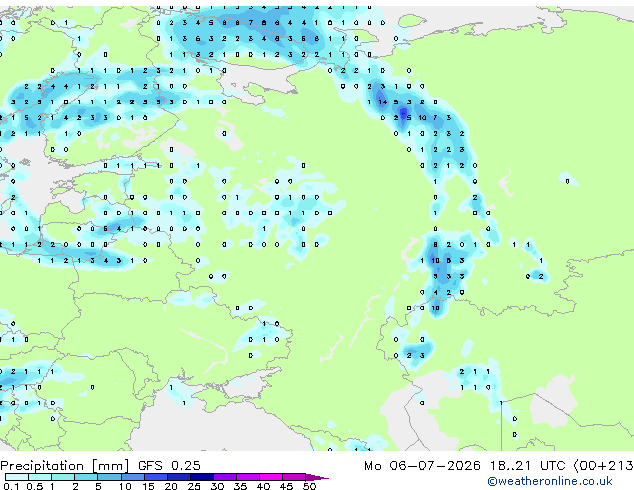Viewport: 634px width, 490px height.
Task: Pick legend swatch between 45 and 50
Action: tap(294, 477)
